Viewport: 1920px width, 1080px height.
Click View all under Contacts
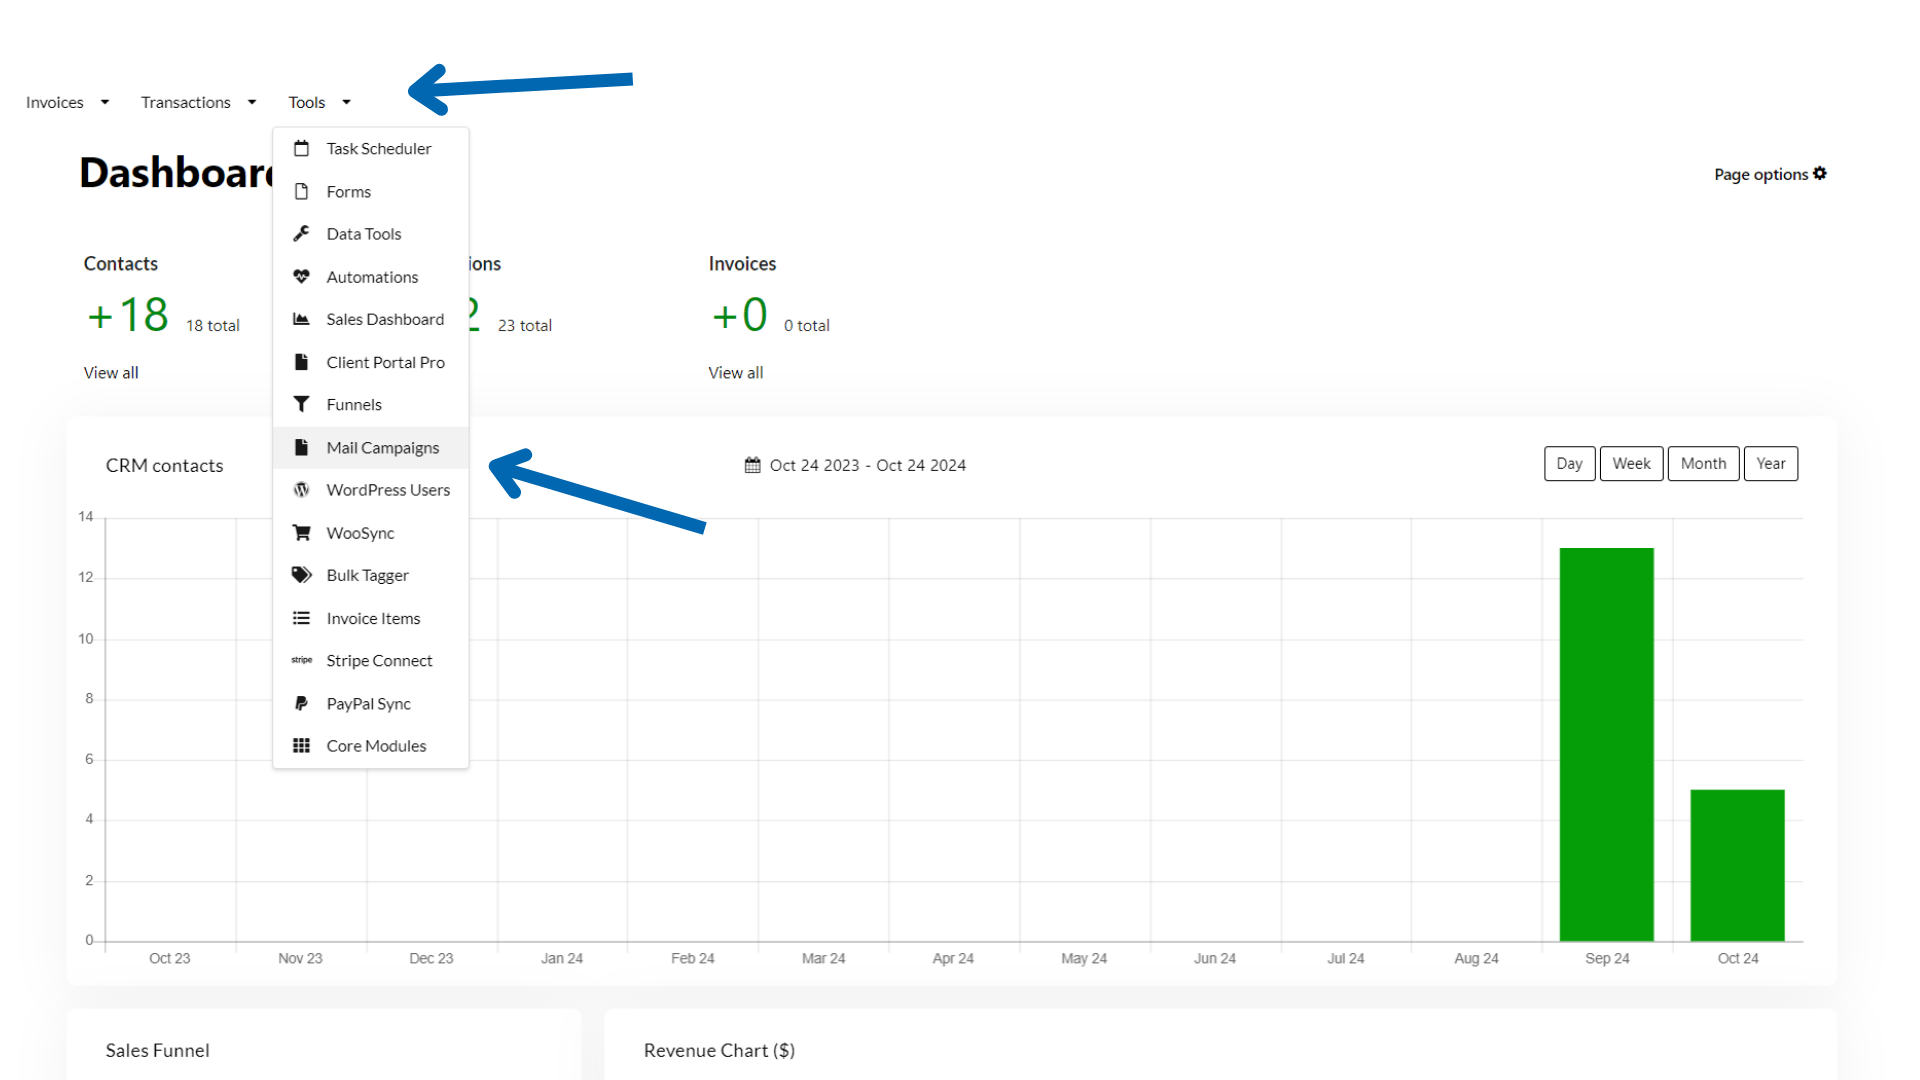111,373
